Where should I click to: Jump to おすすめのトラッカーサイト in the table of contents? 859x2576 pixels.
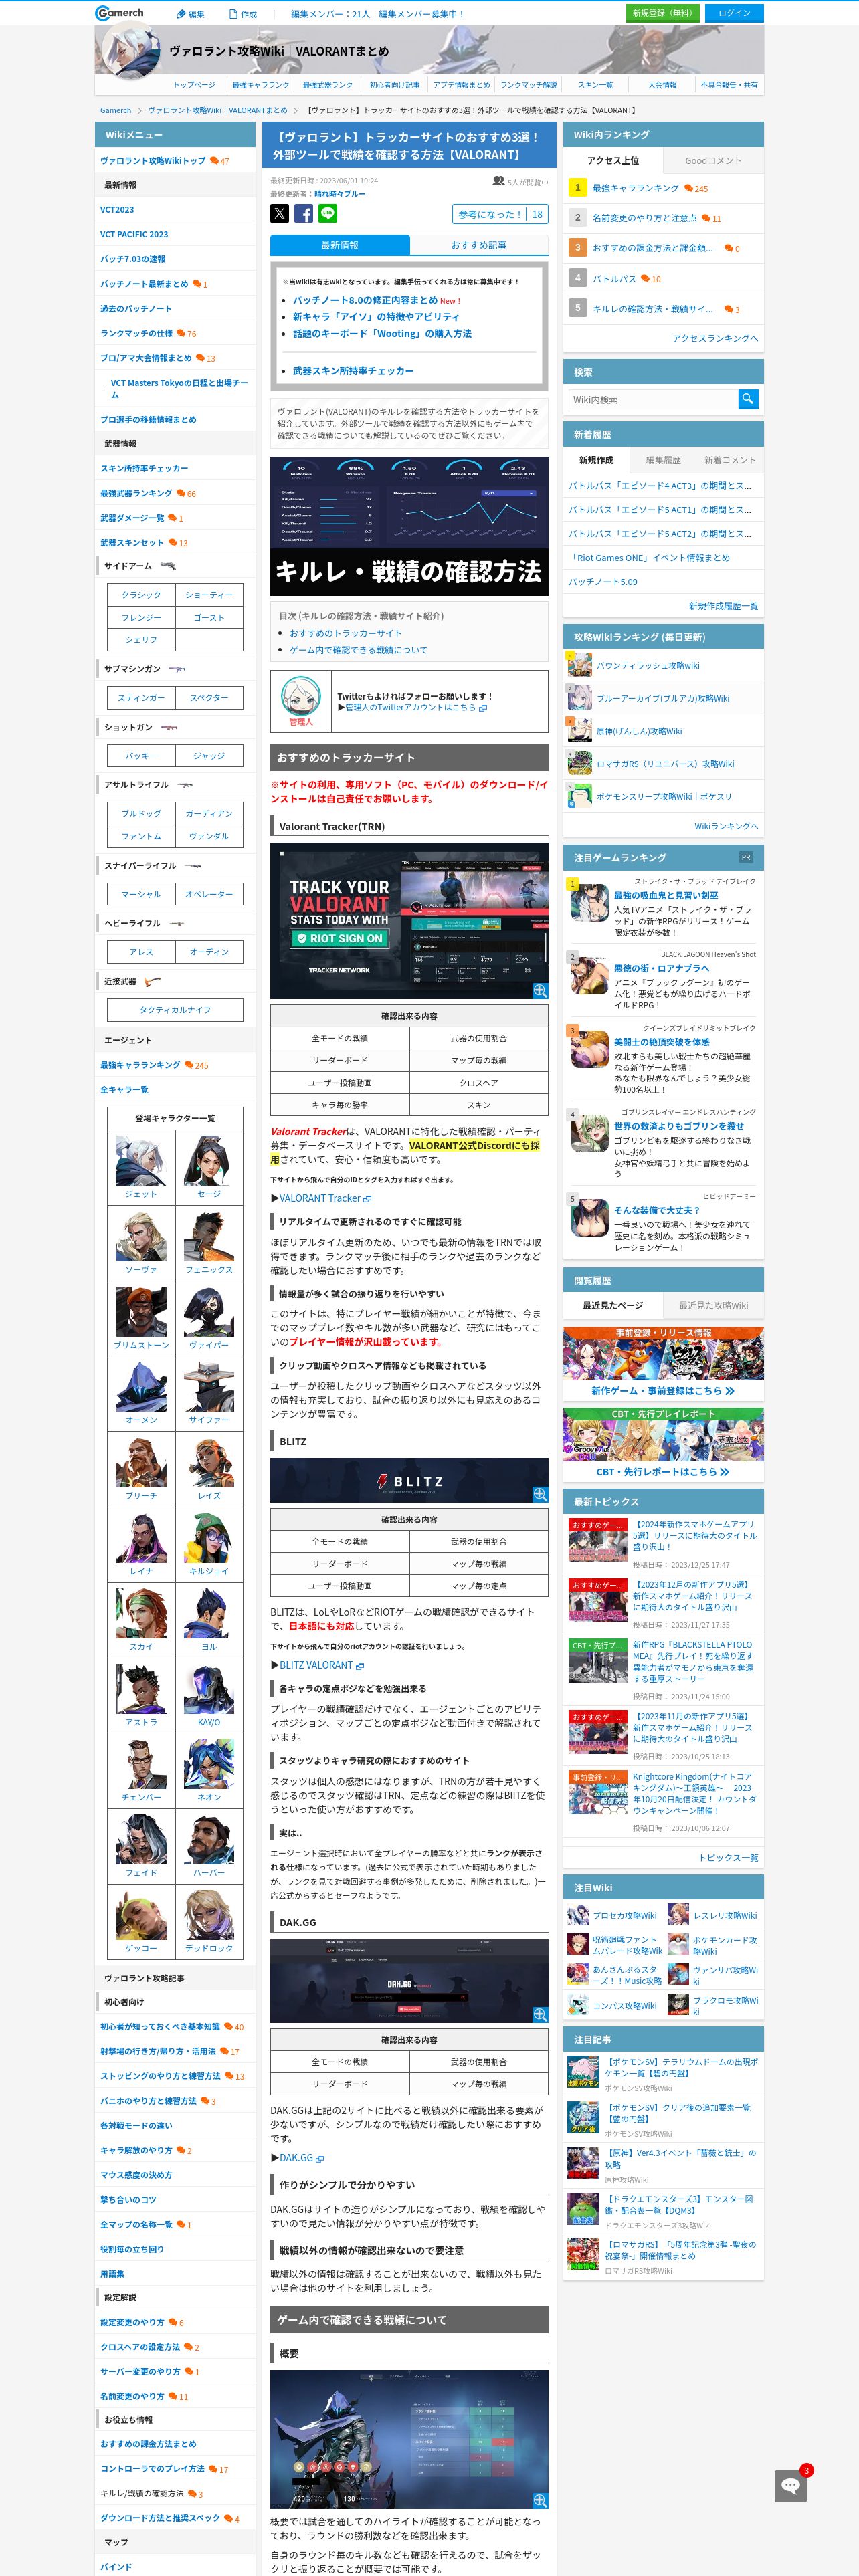(x=346, y=633)
